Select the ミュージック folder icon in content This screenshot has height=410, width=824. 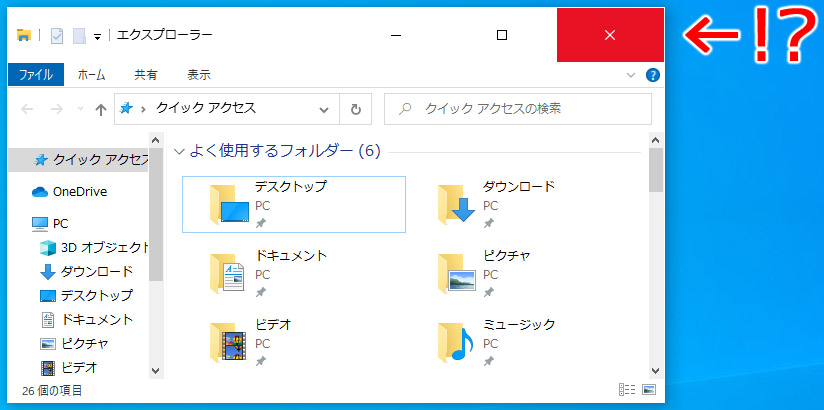(456, 342)
